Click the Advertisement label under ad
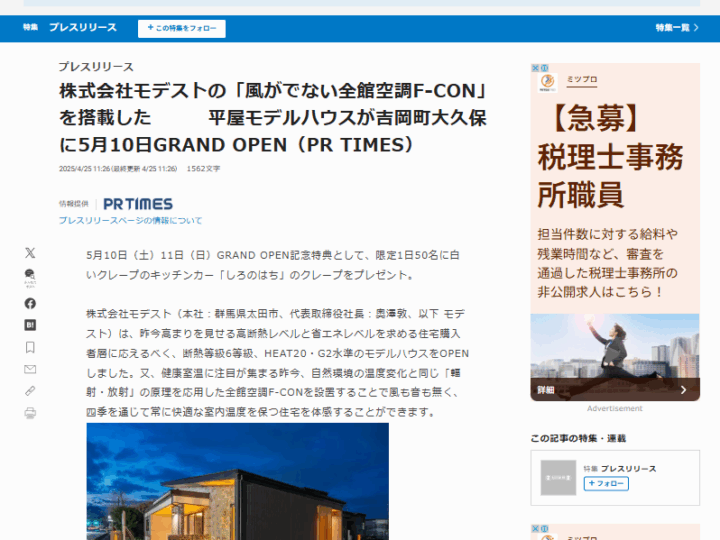 pyautogui.click(x=615, y=409)
